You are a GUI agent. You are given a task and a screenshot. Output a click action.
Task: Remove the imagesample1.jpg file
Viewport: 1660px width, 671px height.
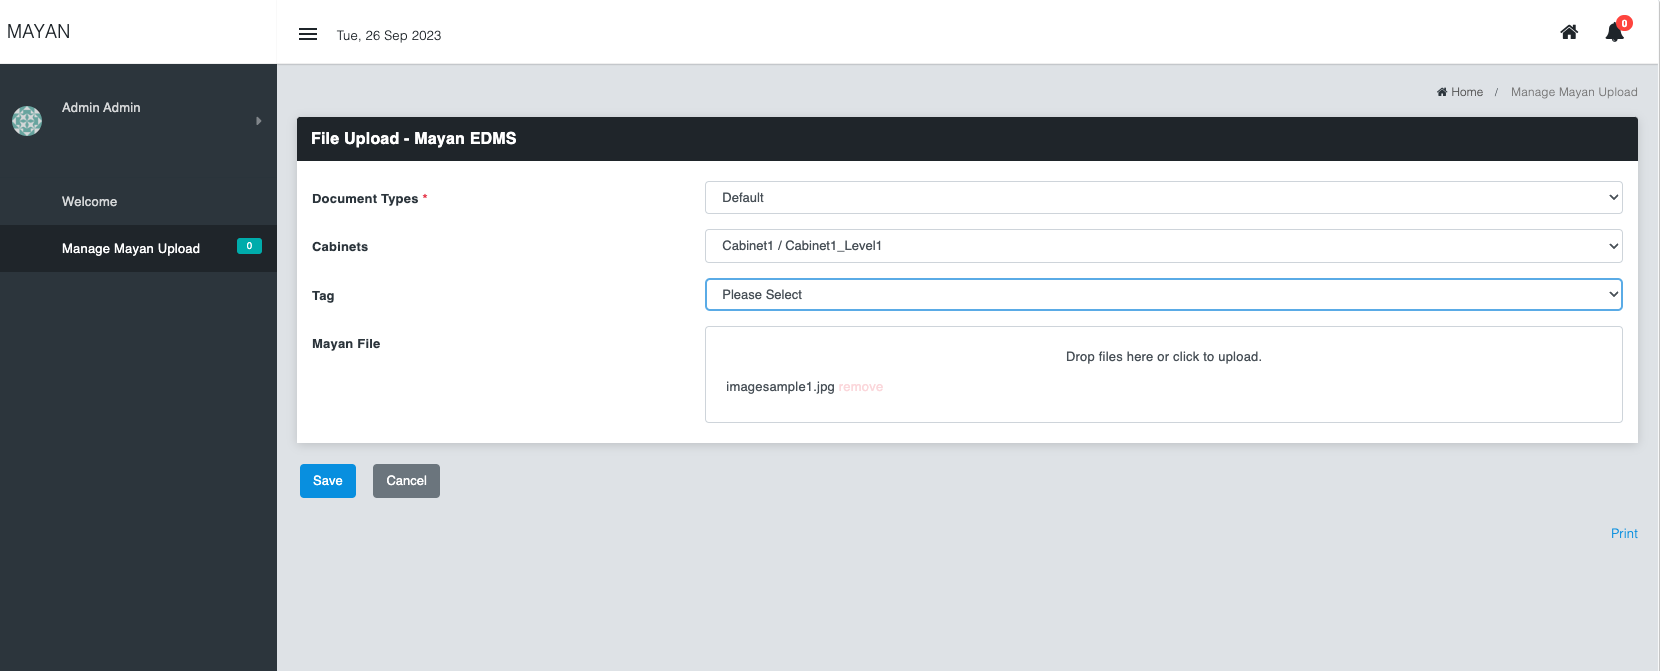(x=861, y=387)
